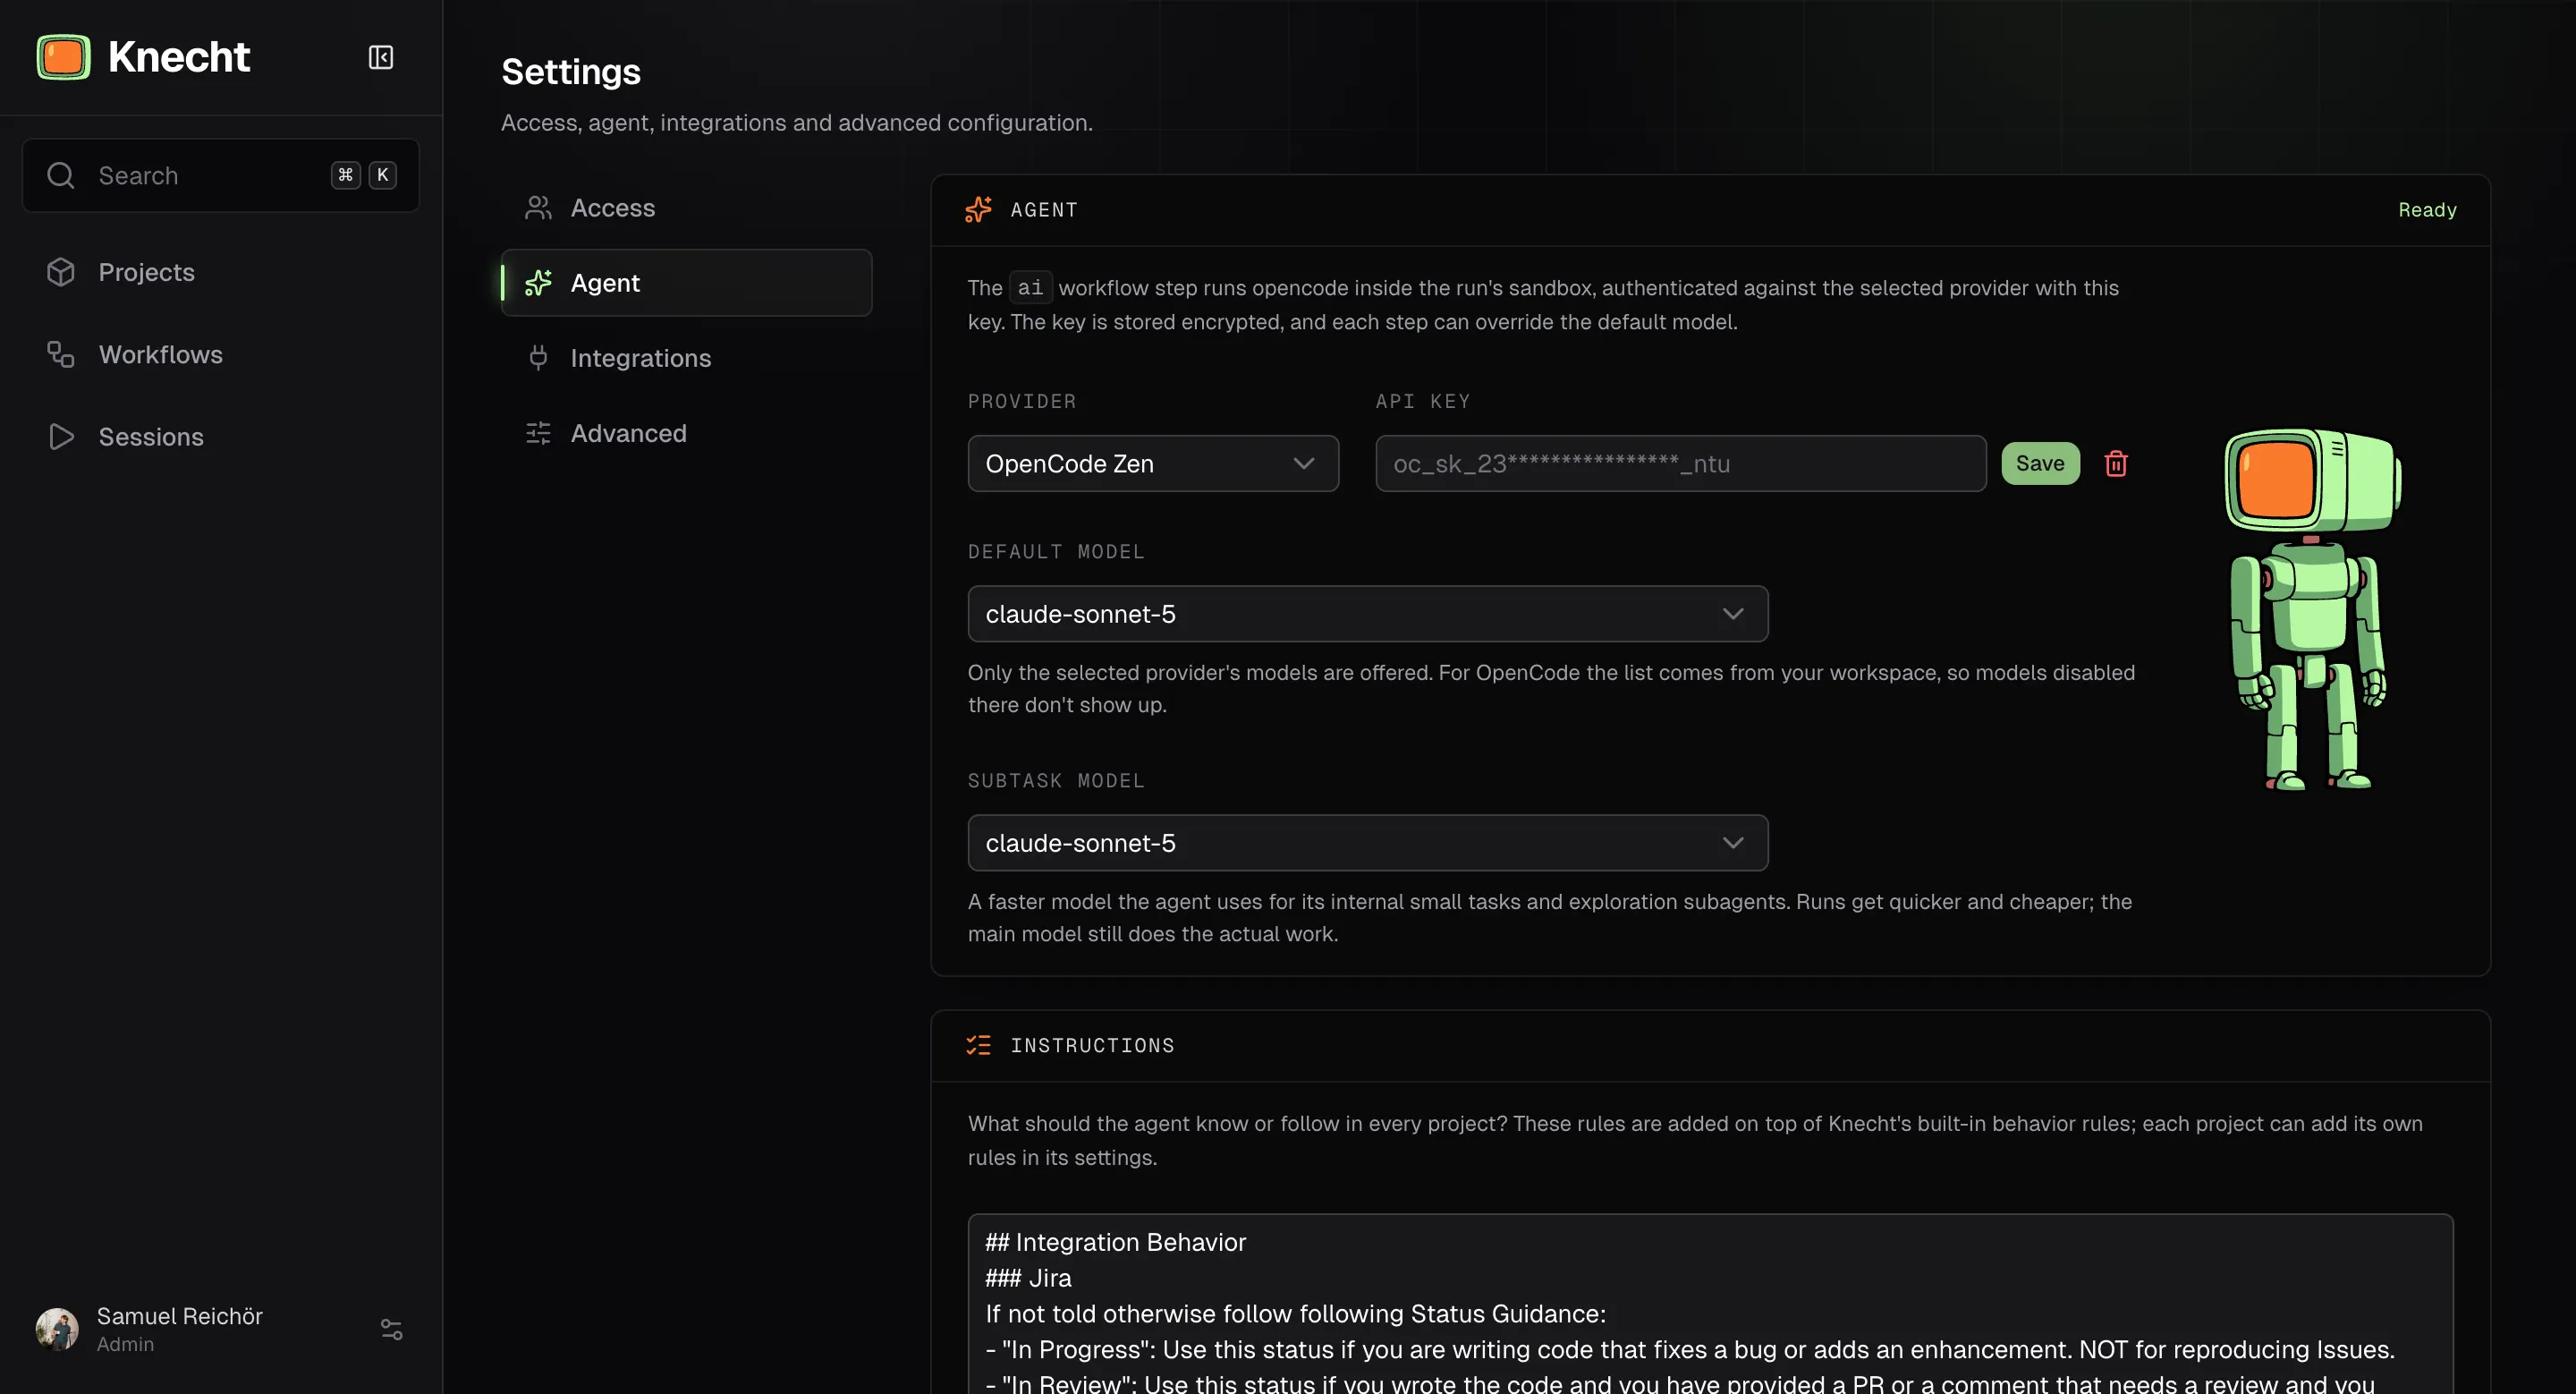Click the Integrations plug icon
Screen dimensions: 2576x1394
(538, 358)
